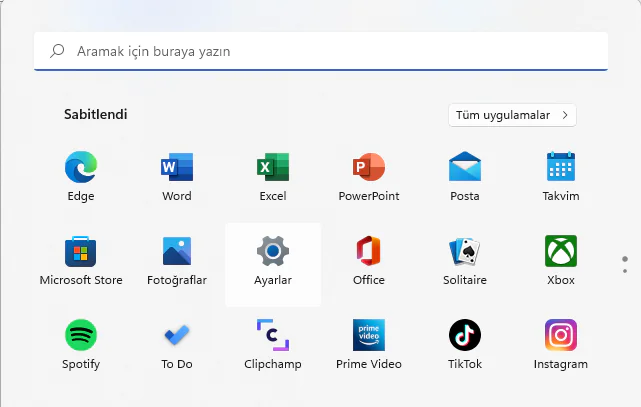Screen dimensions: 641x407
Task: Open the Fotoğraflar photos app
Action: click(177, 251)
